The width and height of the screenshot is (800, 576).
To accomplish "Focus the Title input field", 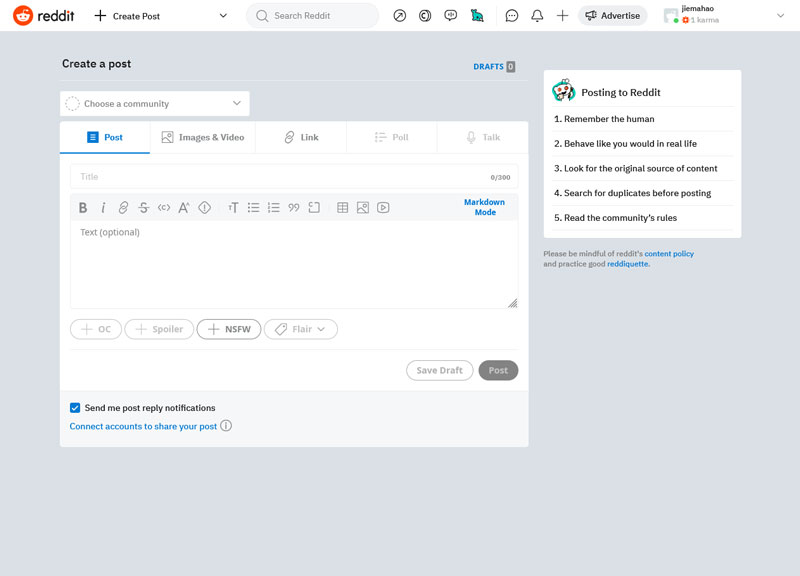I will 294,177.
